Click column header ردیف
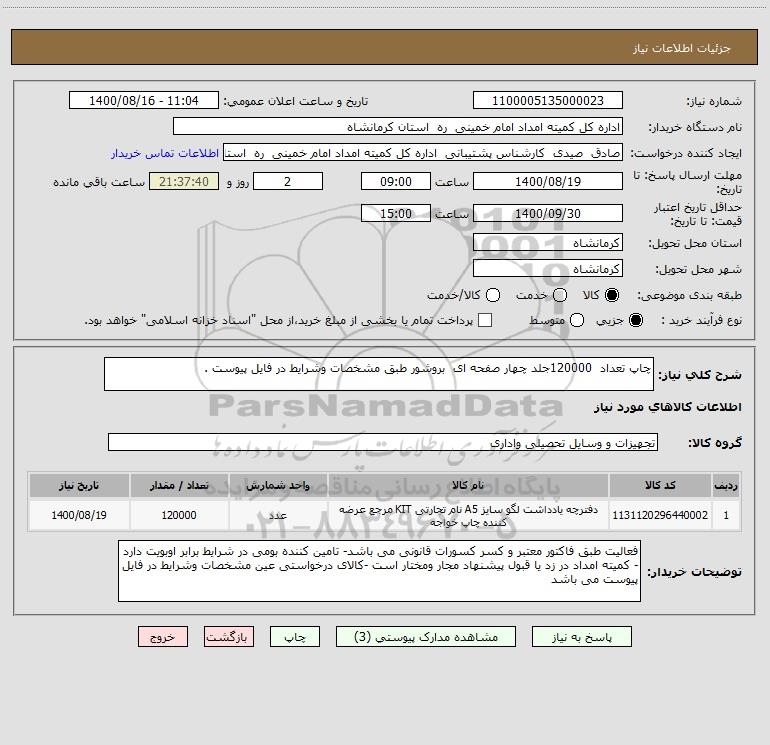 click(x=726, y=485)
